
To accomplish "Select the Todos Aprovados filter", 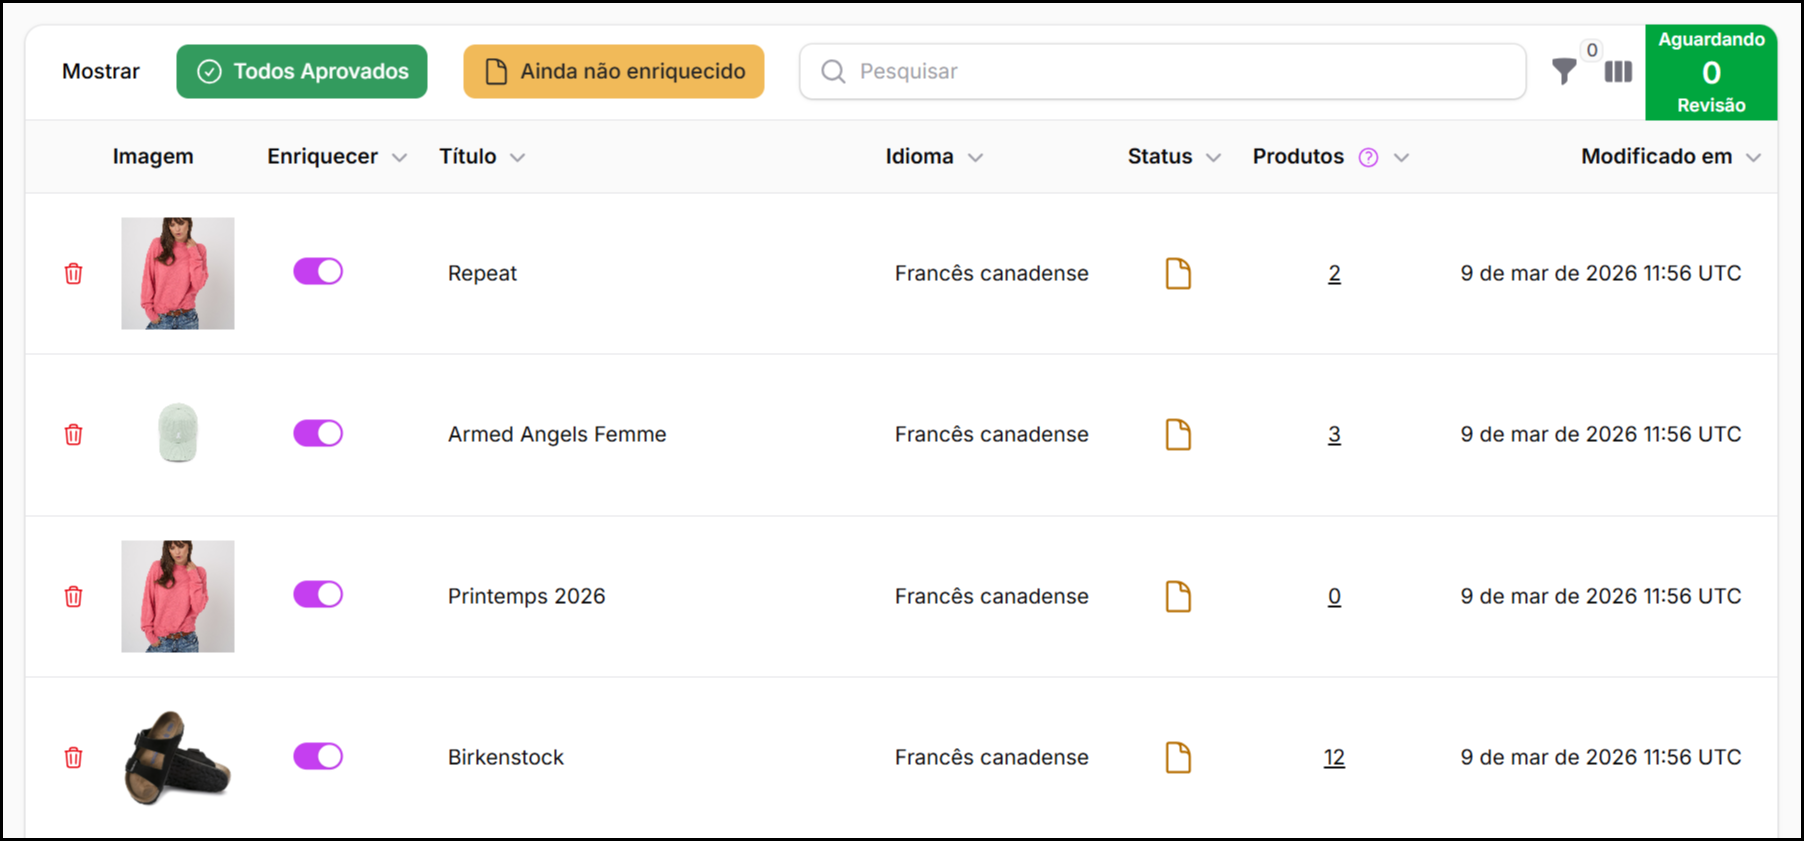I will (302, 72).
